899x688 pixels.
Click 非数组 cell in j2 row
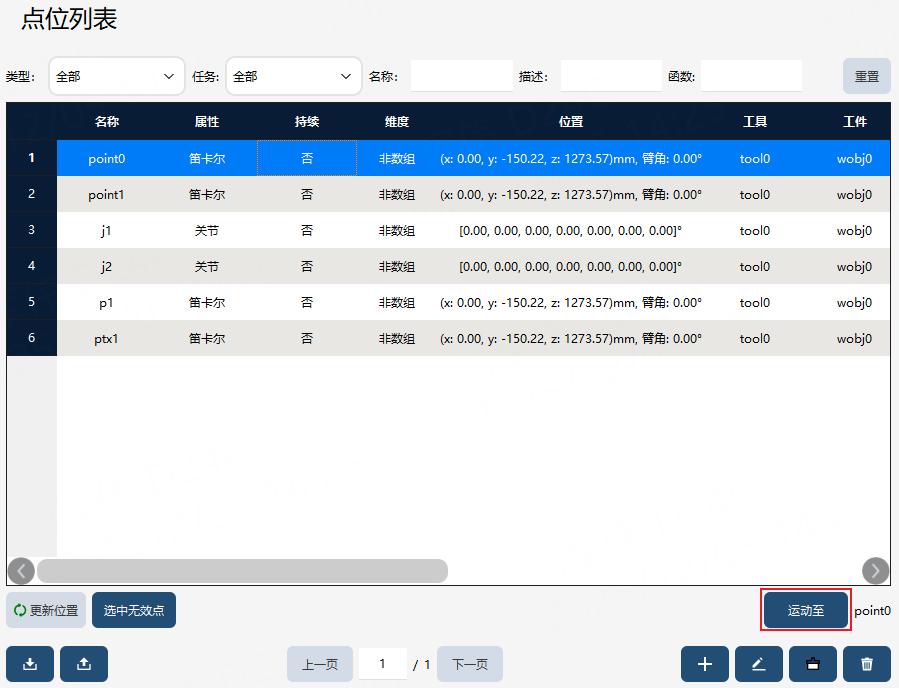tap(397, 267)
